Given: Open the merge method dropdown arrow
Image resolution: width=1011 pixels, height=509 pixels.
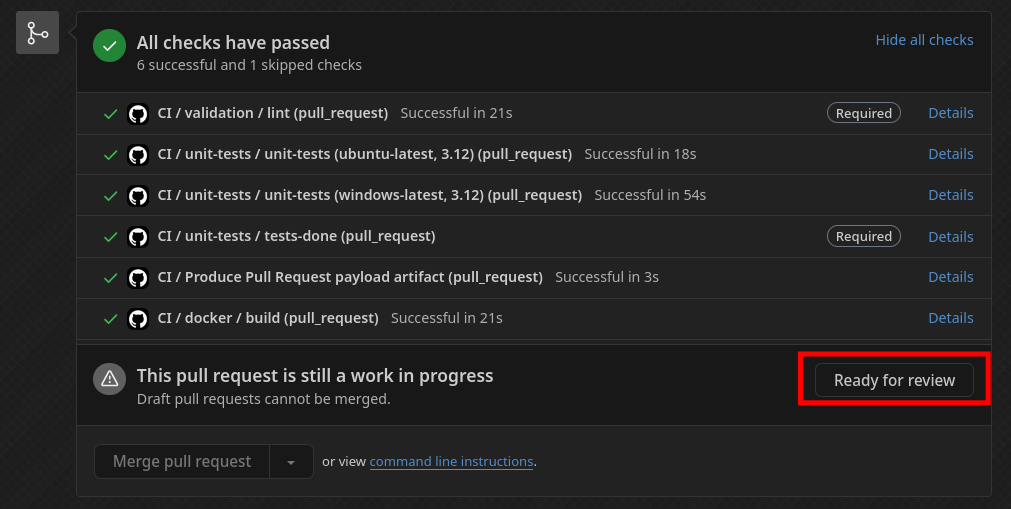Looking at the screenshot, I should point(291,462).
